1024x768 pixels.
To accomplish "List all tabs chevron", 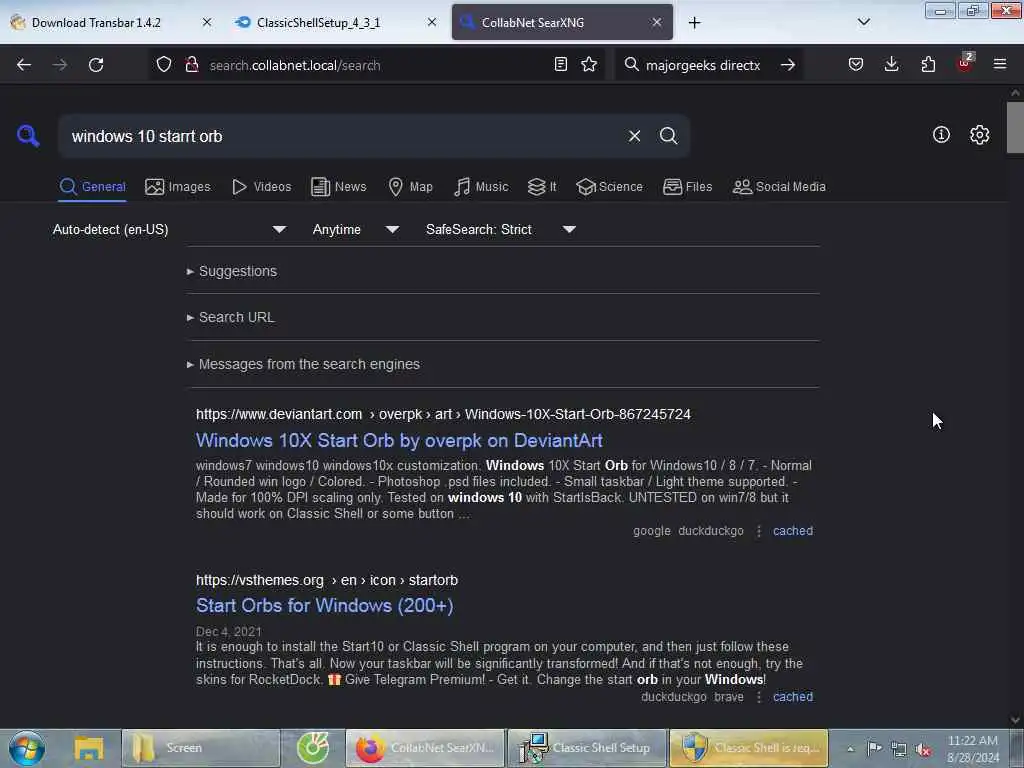I will [863, 22].
